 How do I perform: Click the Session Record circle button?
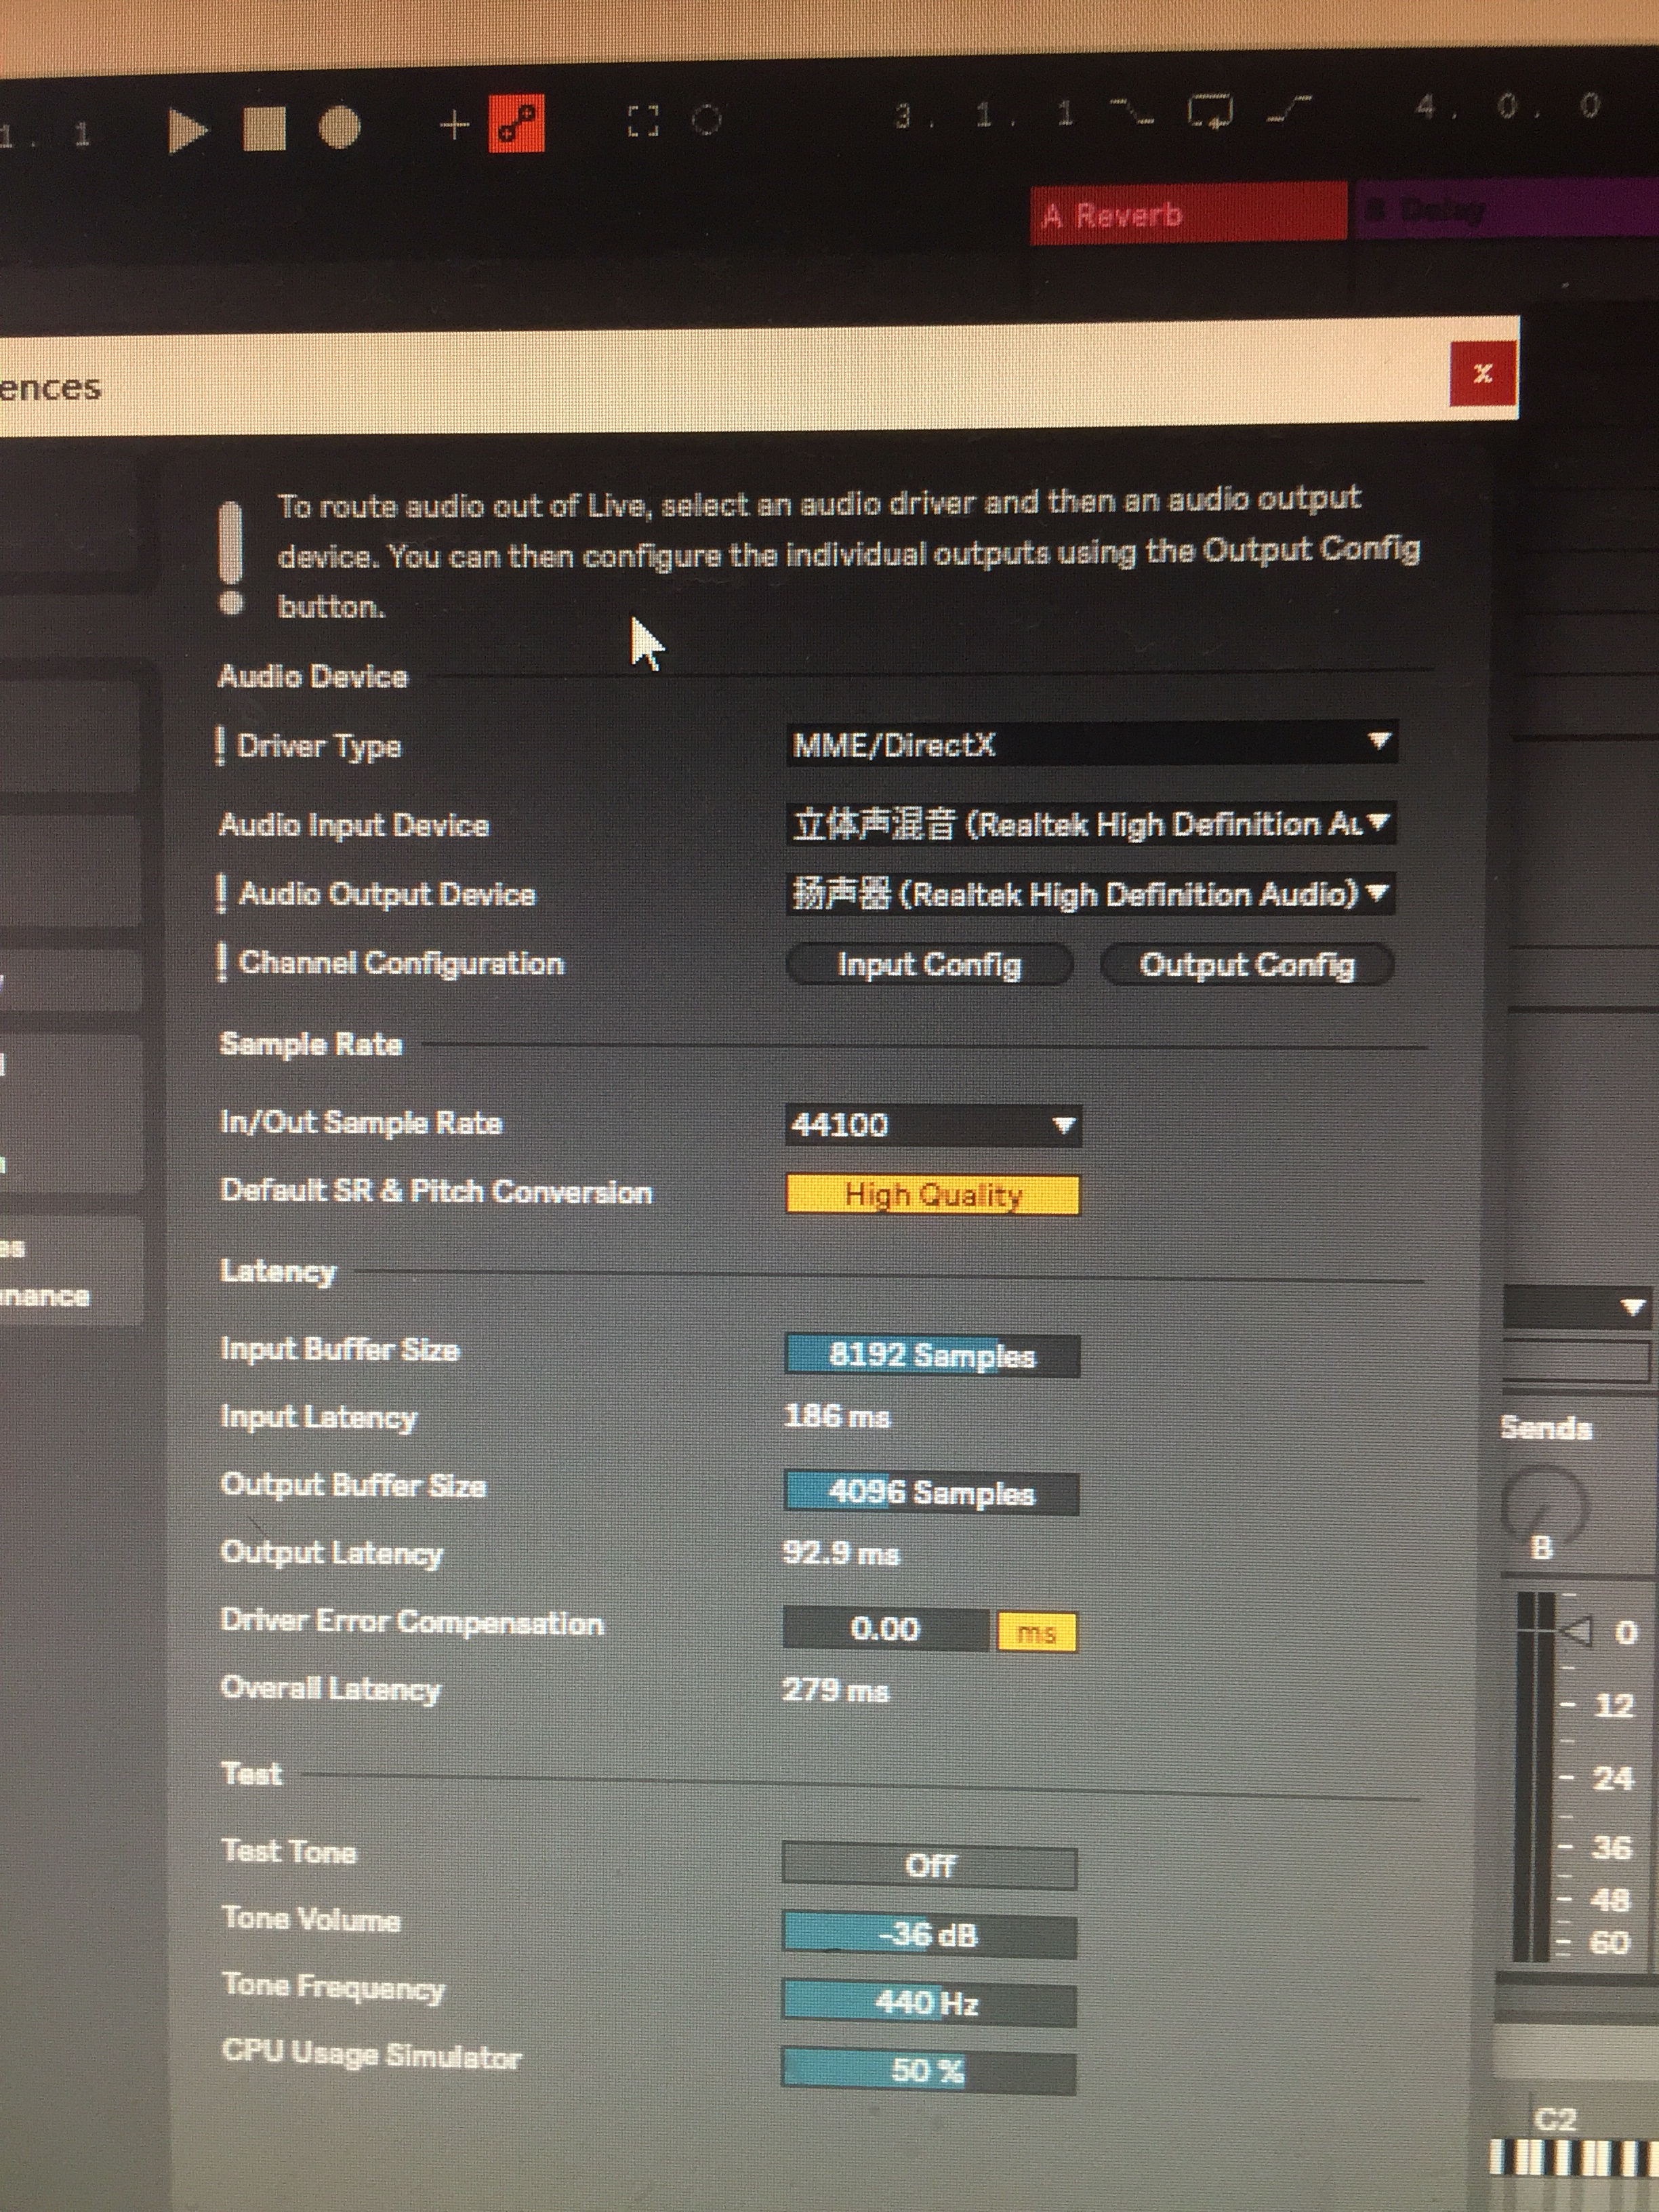pyautogui.click(x=706, y=120)
